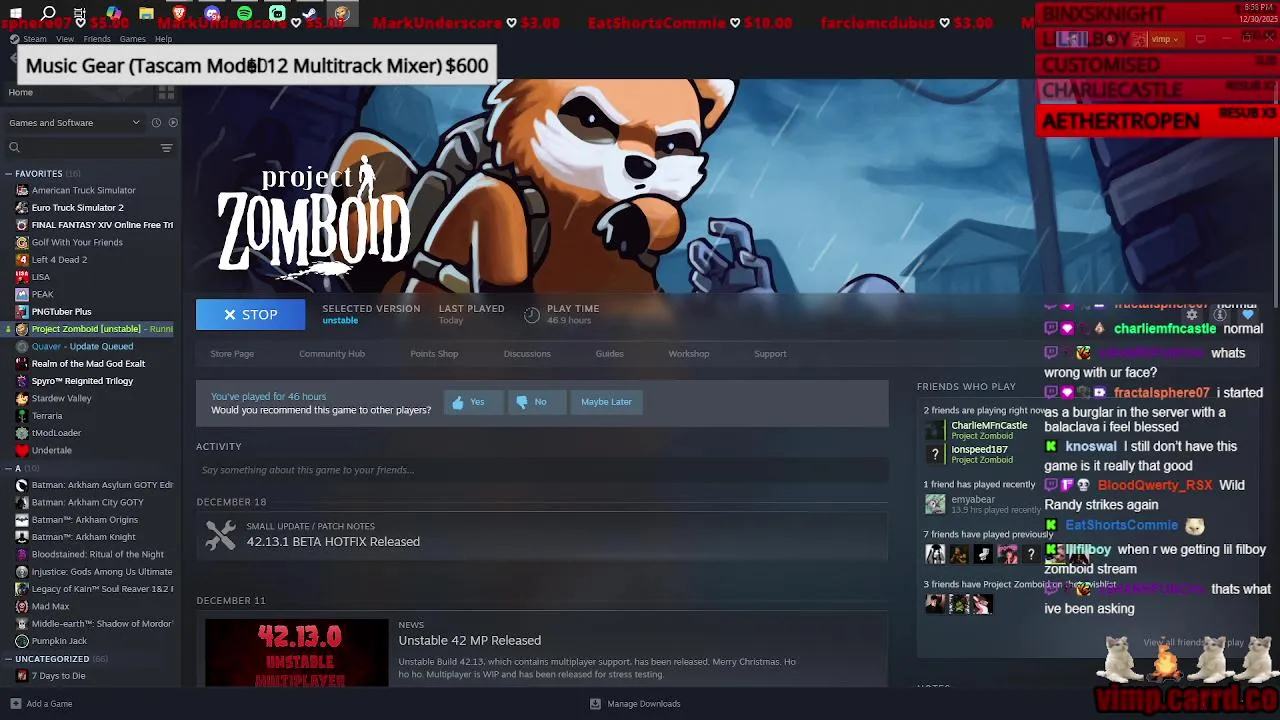
Task: Open the View menu
Action: click(x=65, y=39)
